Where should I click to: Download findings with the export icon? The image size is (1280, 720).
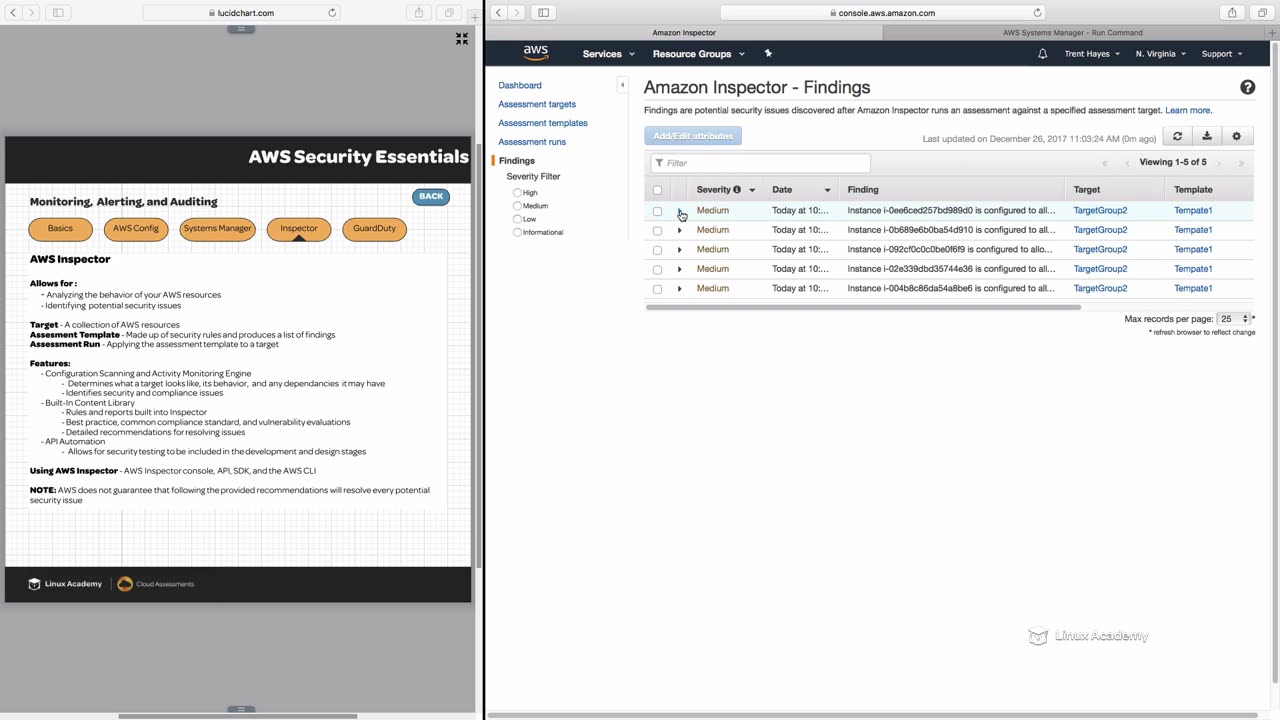pos(1207,136)
